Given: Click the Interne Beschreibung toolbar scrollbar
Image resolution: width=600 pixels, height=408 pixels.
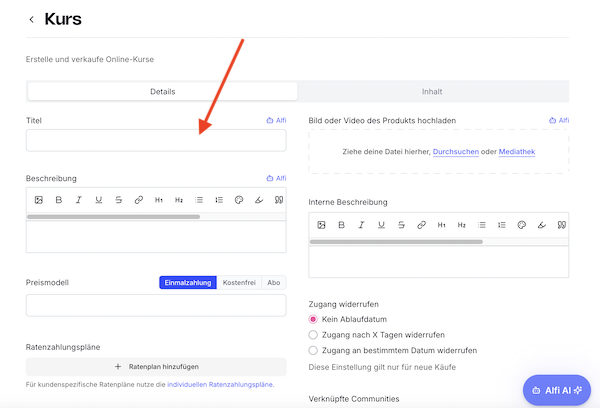Looking at the screenshot, I should click(x=396, y=242).
